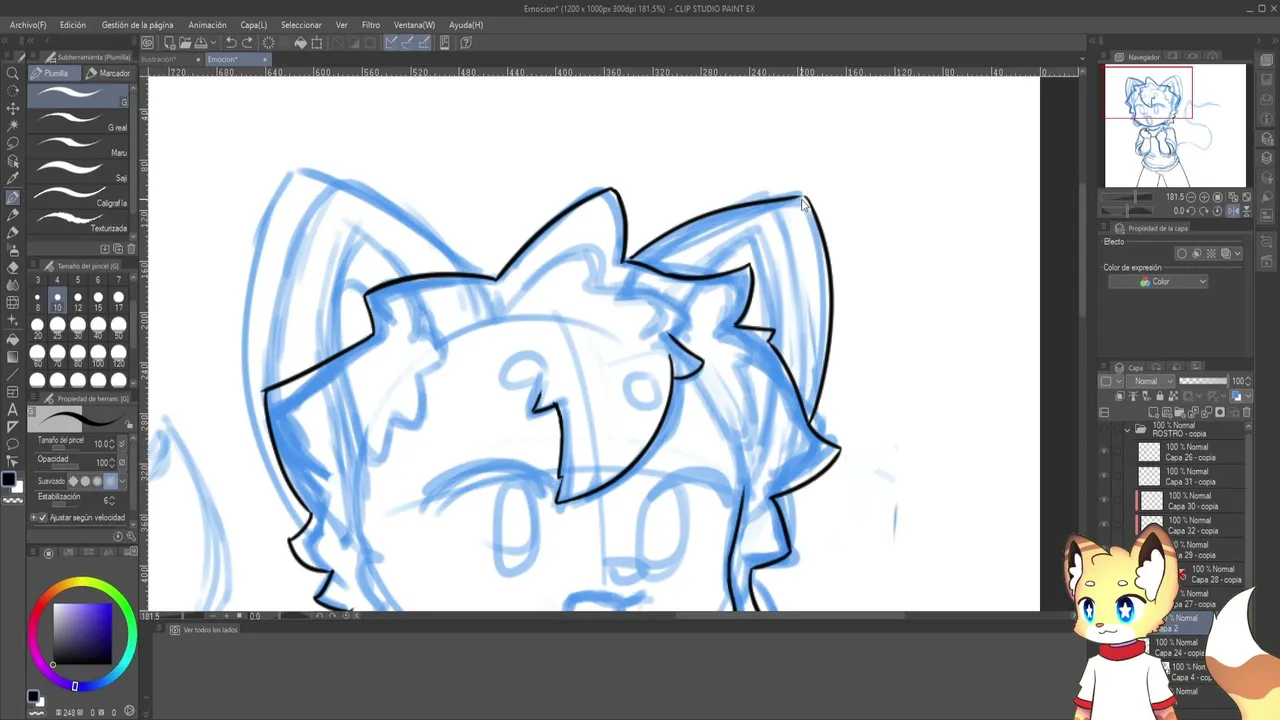Image resolution: width=1280 pixels, height=720 pixels.
Task: Duplicate the sub tool icon
Action: [118, 249]
